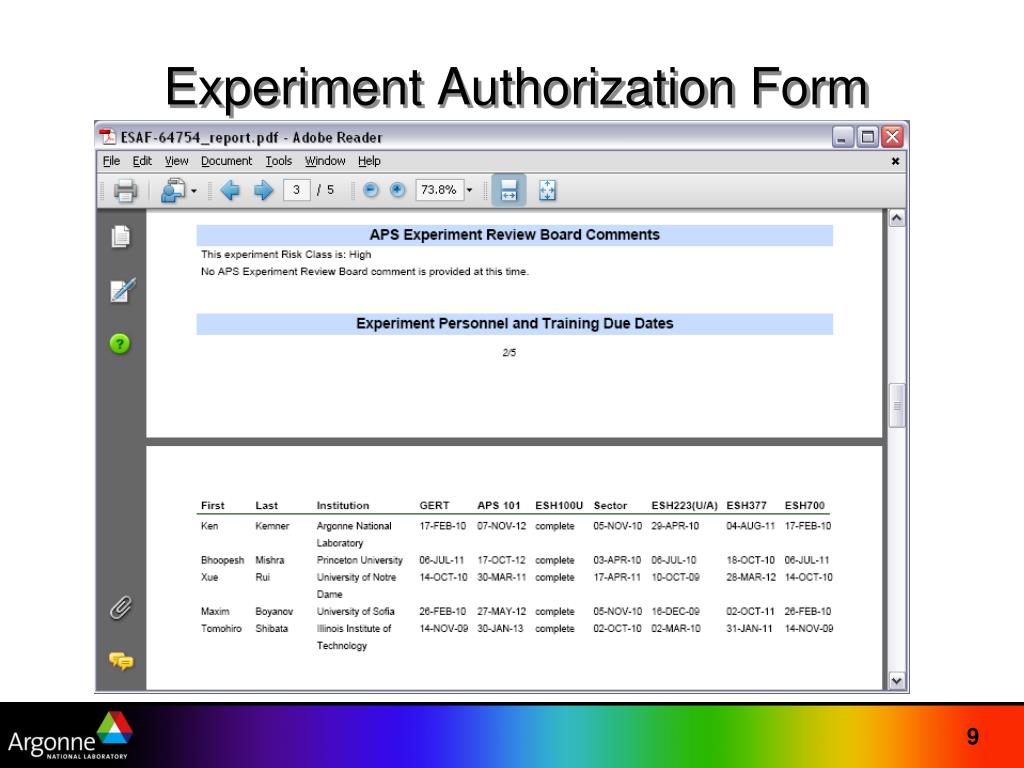Image resolution: width=1024 pixels, height=768 pixels.
Task: Open the Comments speech bubble icon
Action: 121,661
